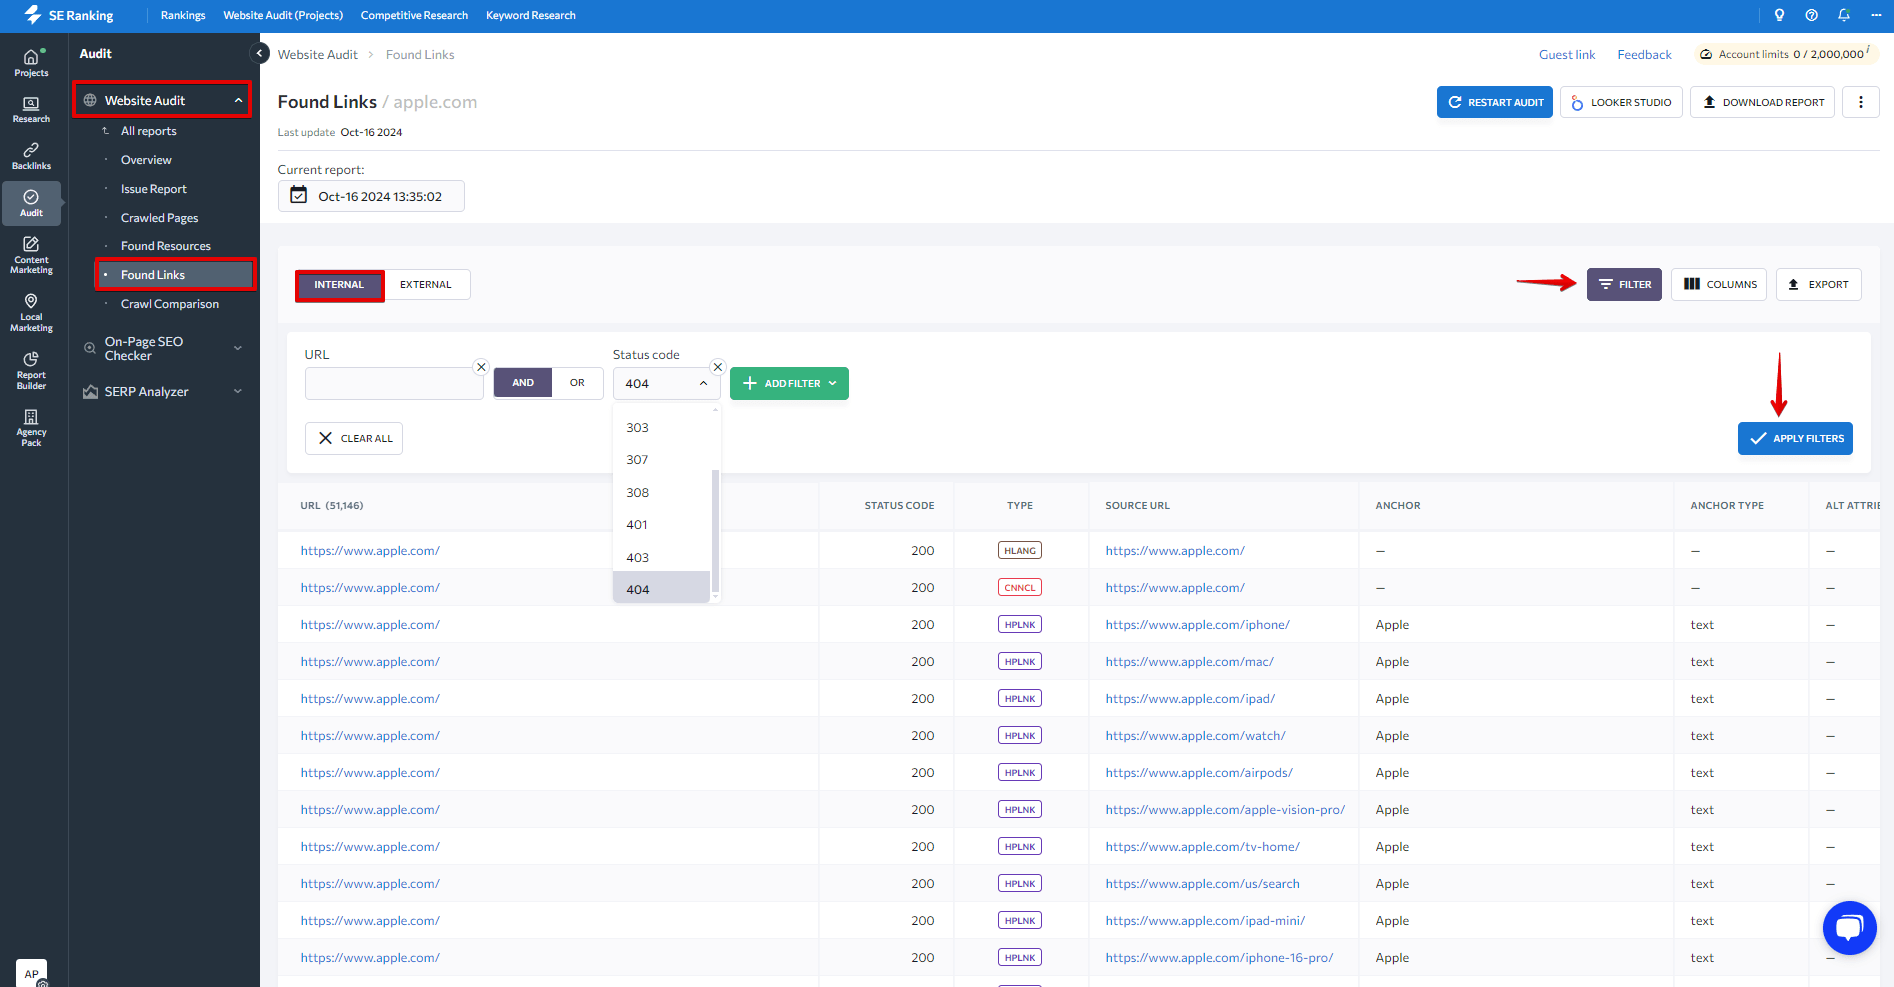Open Issue Report in sidebar
Viewport: 1894px width, 987px height.
pos(154,189)
